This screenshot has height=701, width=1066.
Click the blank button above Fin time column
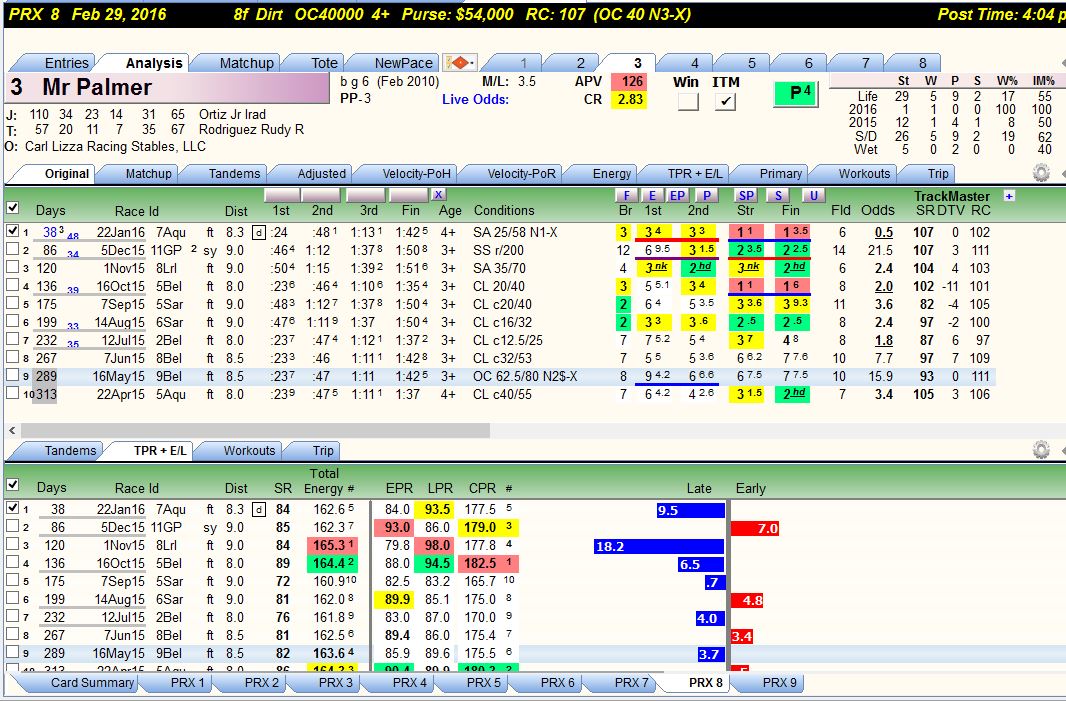pyautogui.click(x=409, y=196)
